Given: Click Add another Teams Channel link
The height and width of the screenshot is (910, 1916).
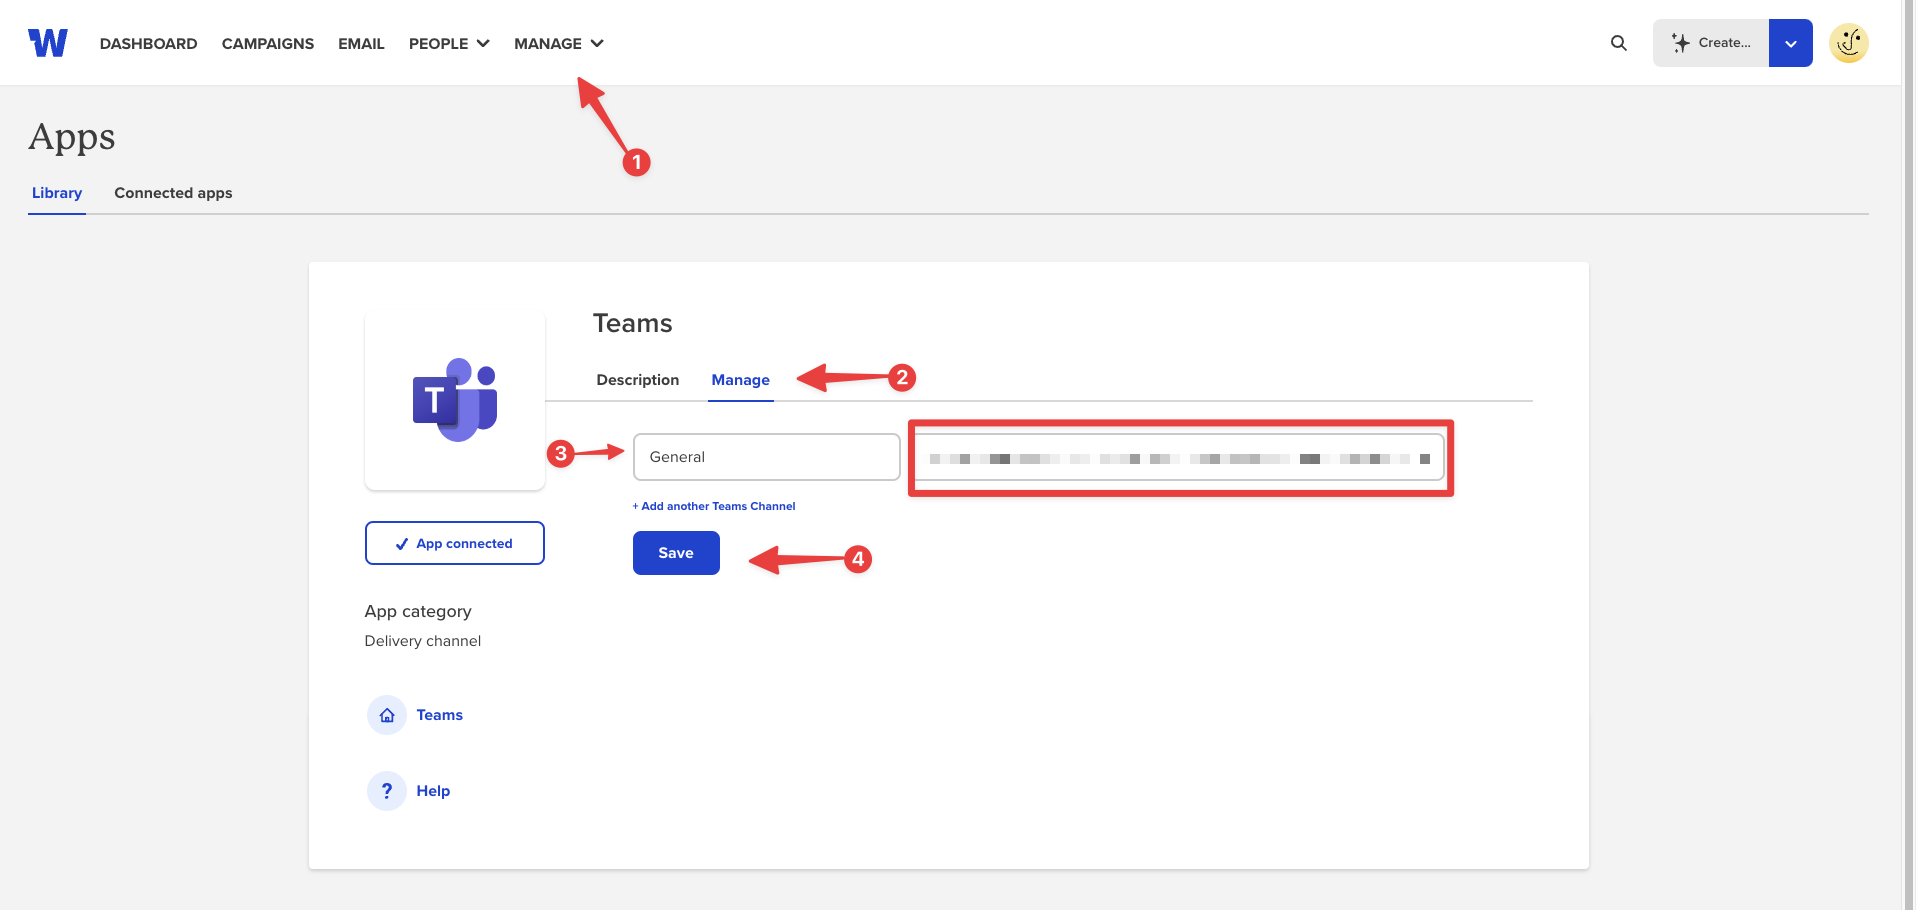Looking at the screenshot, I should [x=714, y=506].
